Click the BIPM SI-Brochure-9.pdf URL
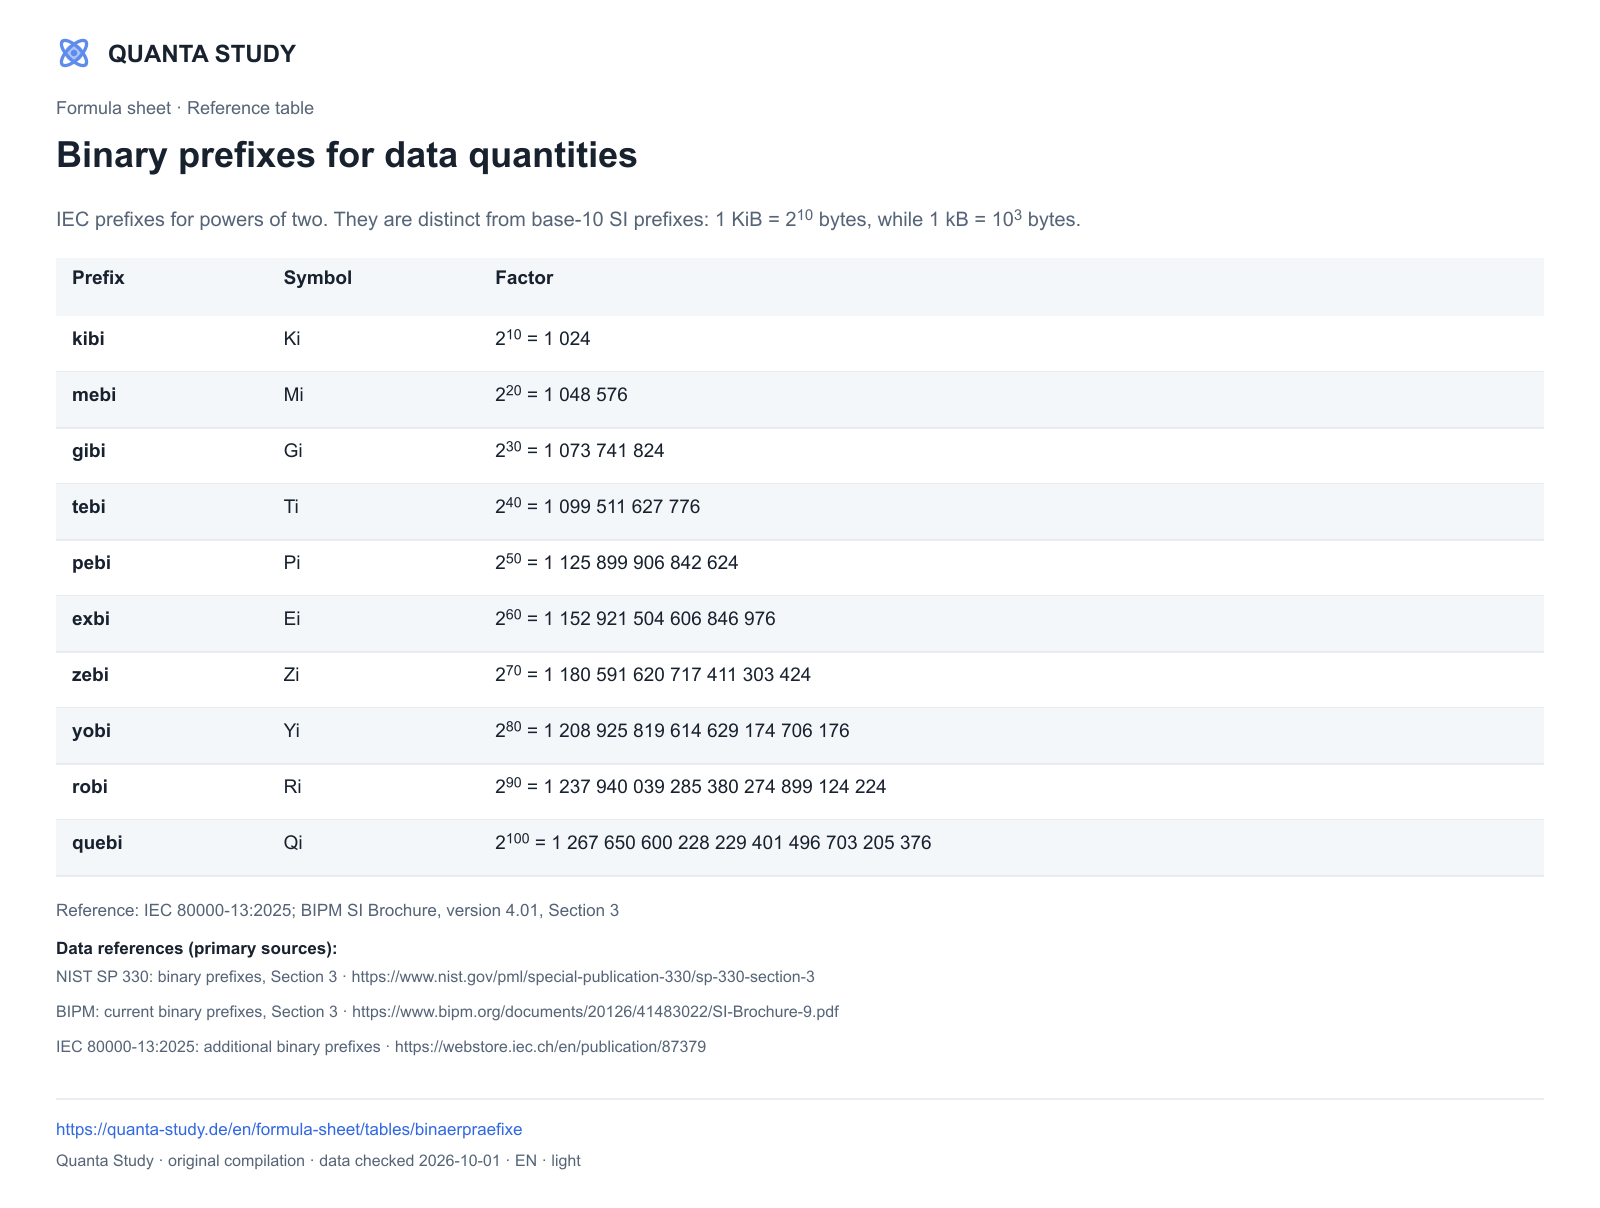Image resolution: width=1600 pixels, height=1208 pixels. pos(595,1011)
